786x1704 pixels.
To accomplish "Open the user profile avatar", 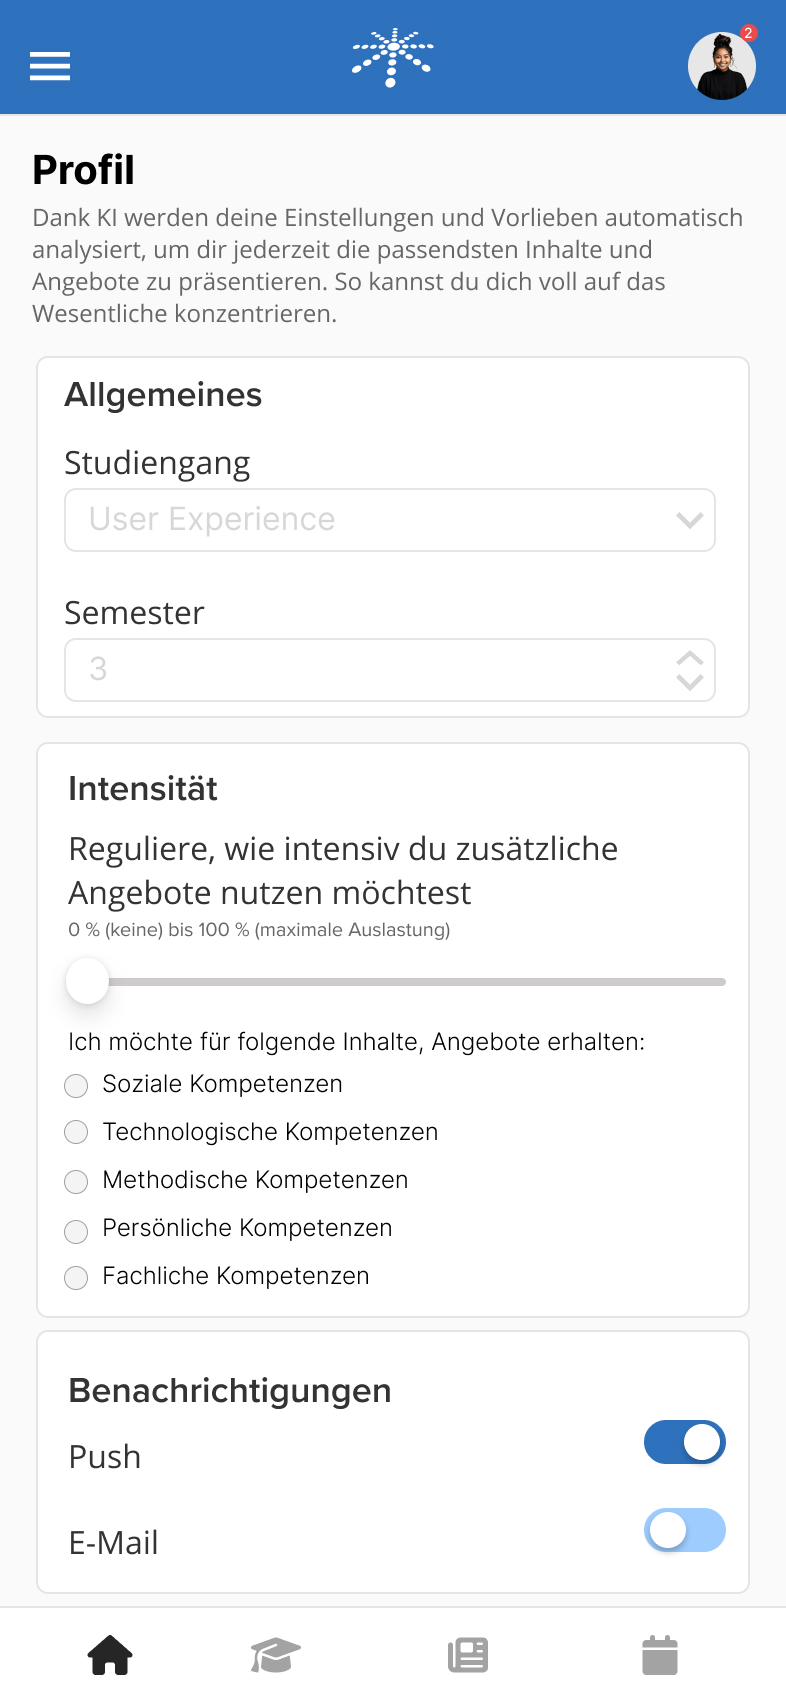I will pyautogui.click(x=721, y=67).
